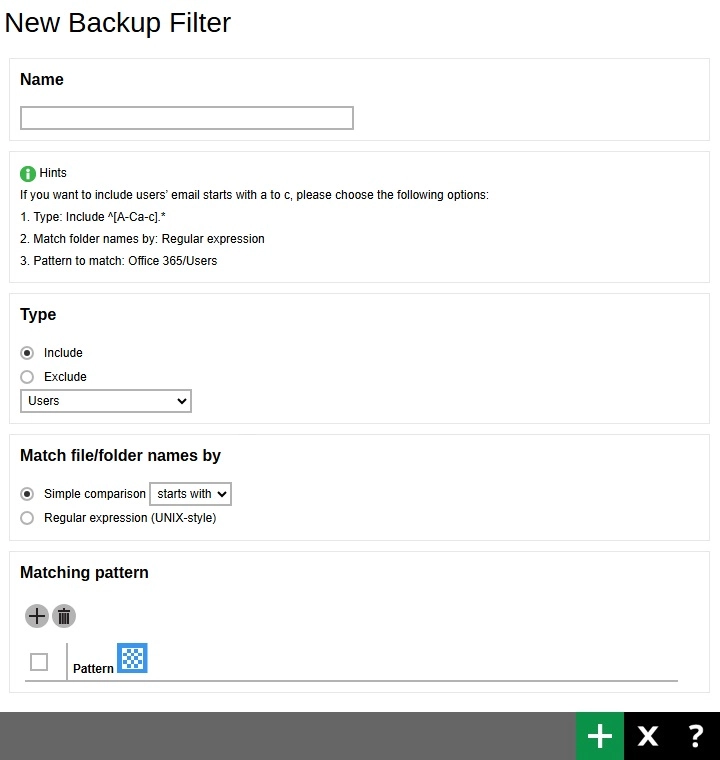Click the 'Match file/folder names by' heading

(120, 456)
